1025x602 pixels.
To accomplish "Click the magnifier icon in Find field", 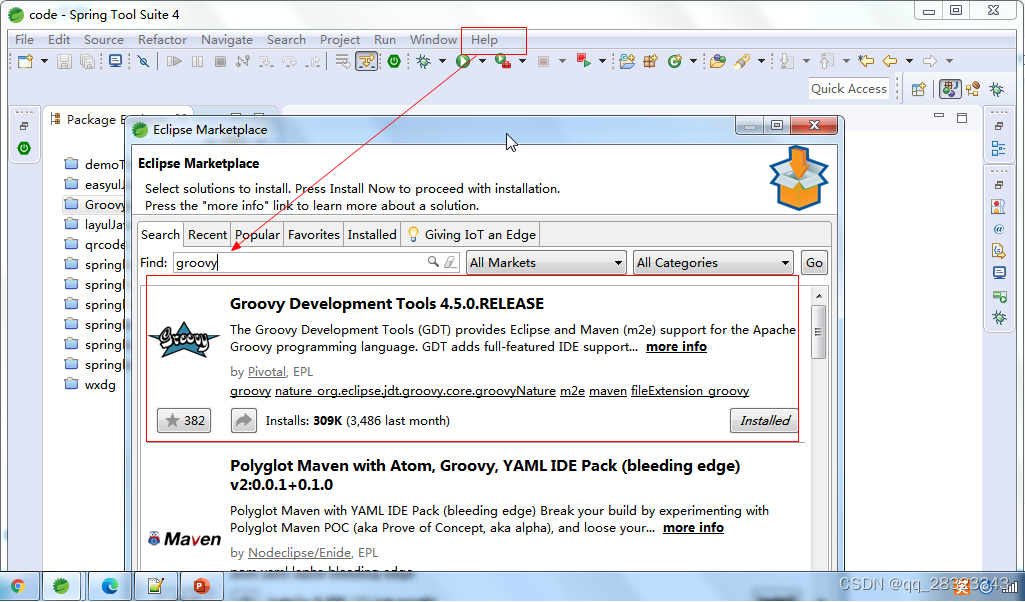I will click(x=433, y=262).
